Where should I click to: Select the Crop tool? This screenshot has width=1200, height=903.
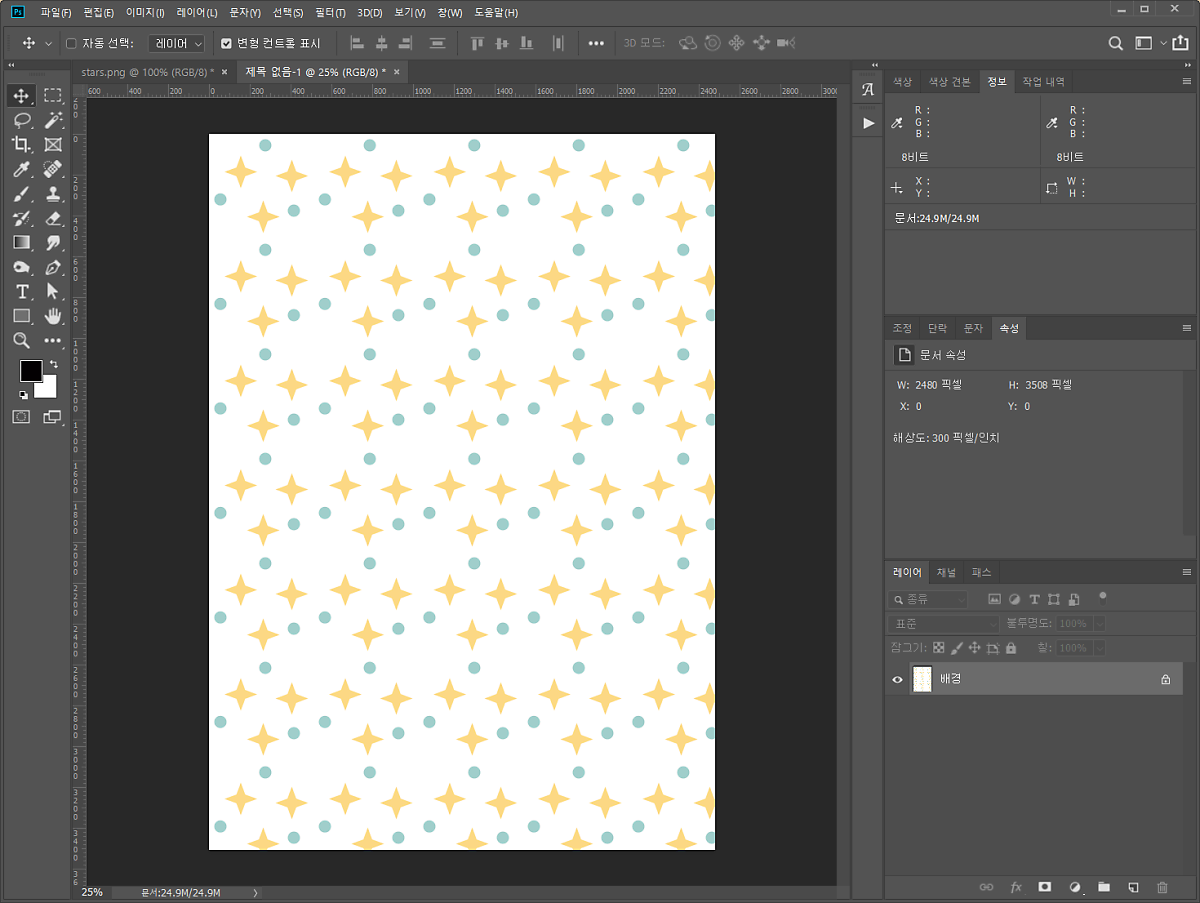(x=21, y=145)
